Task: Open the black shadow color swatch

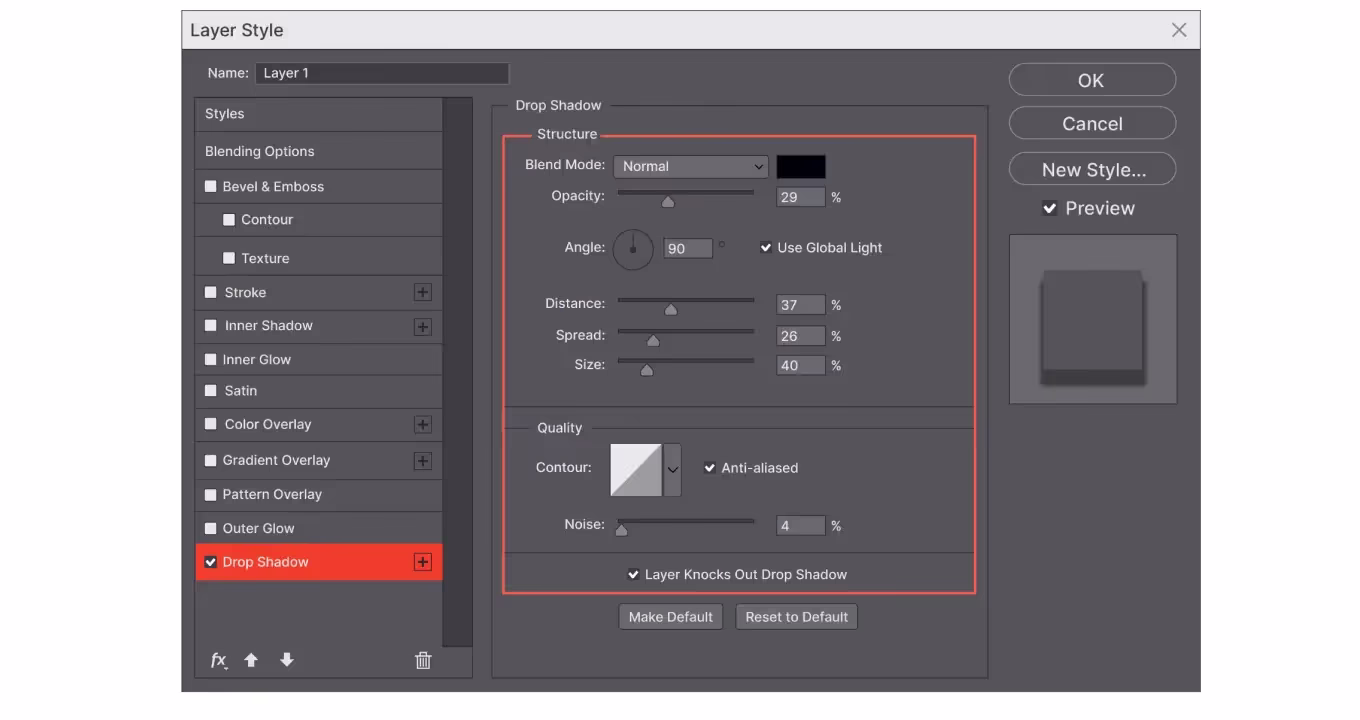Action: click(801, 167)
